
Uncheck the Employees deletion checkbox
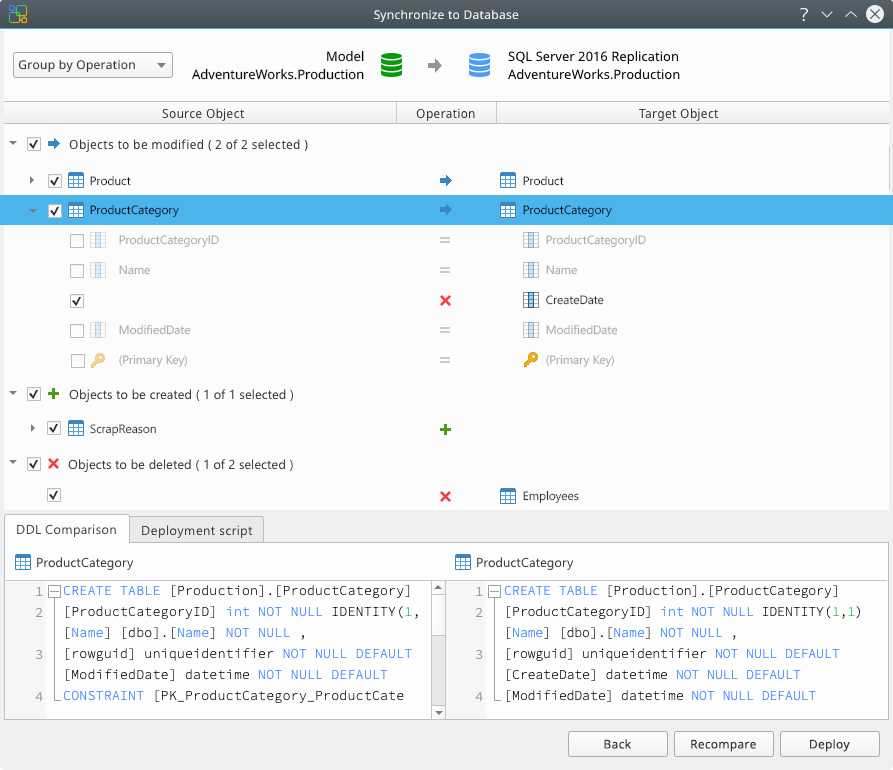[x=54, y=495]
